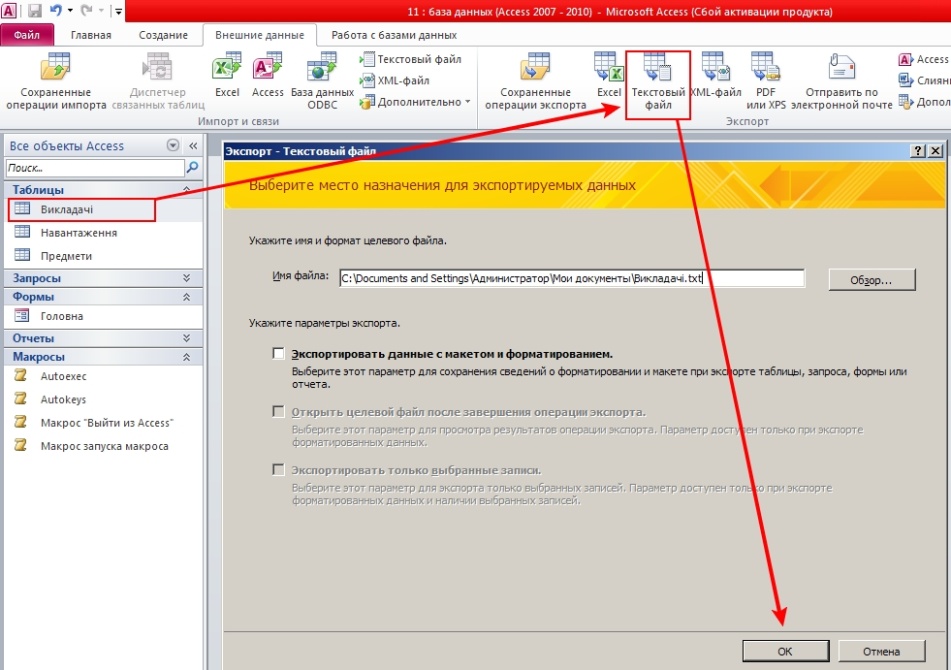Import from Текстовый файл in import group
This screenshot has height=670, width=951.
click(x=411, y=59)
